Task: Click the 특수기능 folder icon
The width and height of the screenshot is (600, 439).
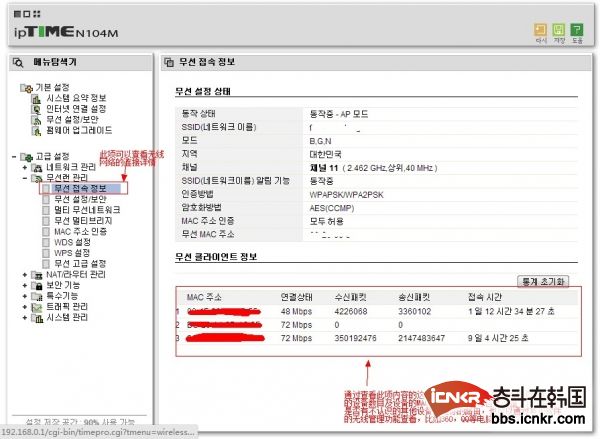Action: 37,296
